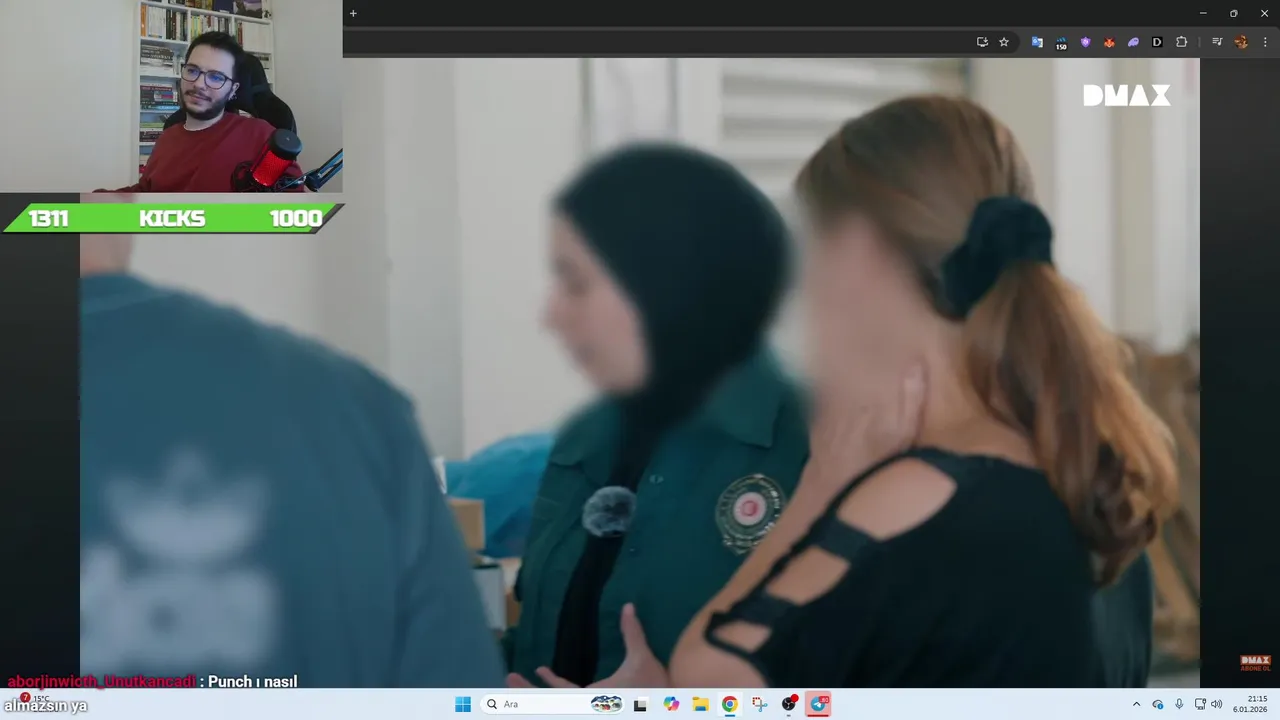Image resolution: width=1280 pixels, height=720 pixels.
Task: Open the volume speaker tray icon
Action: pyautogui.click(x=1217, y=704)
